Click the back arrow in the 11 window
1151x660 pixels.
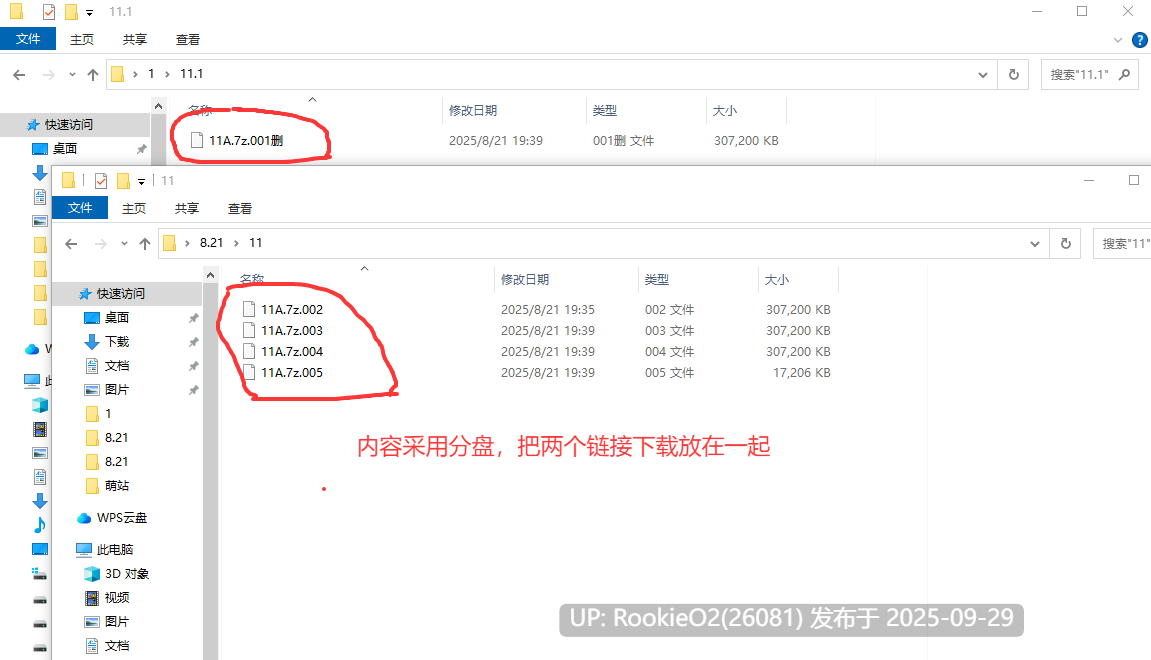click(71, 244)
